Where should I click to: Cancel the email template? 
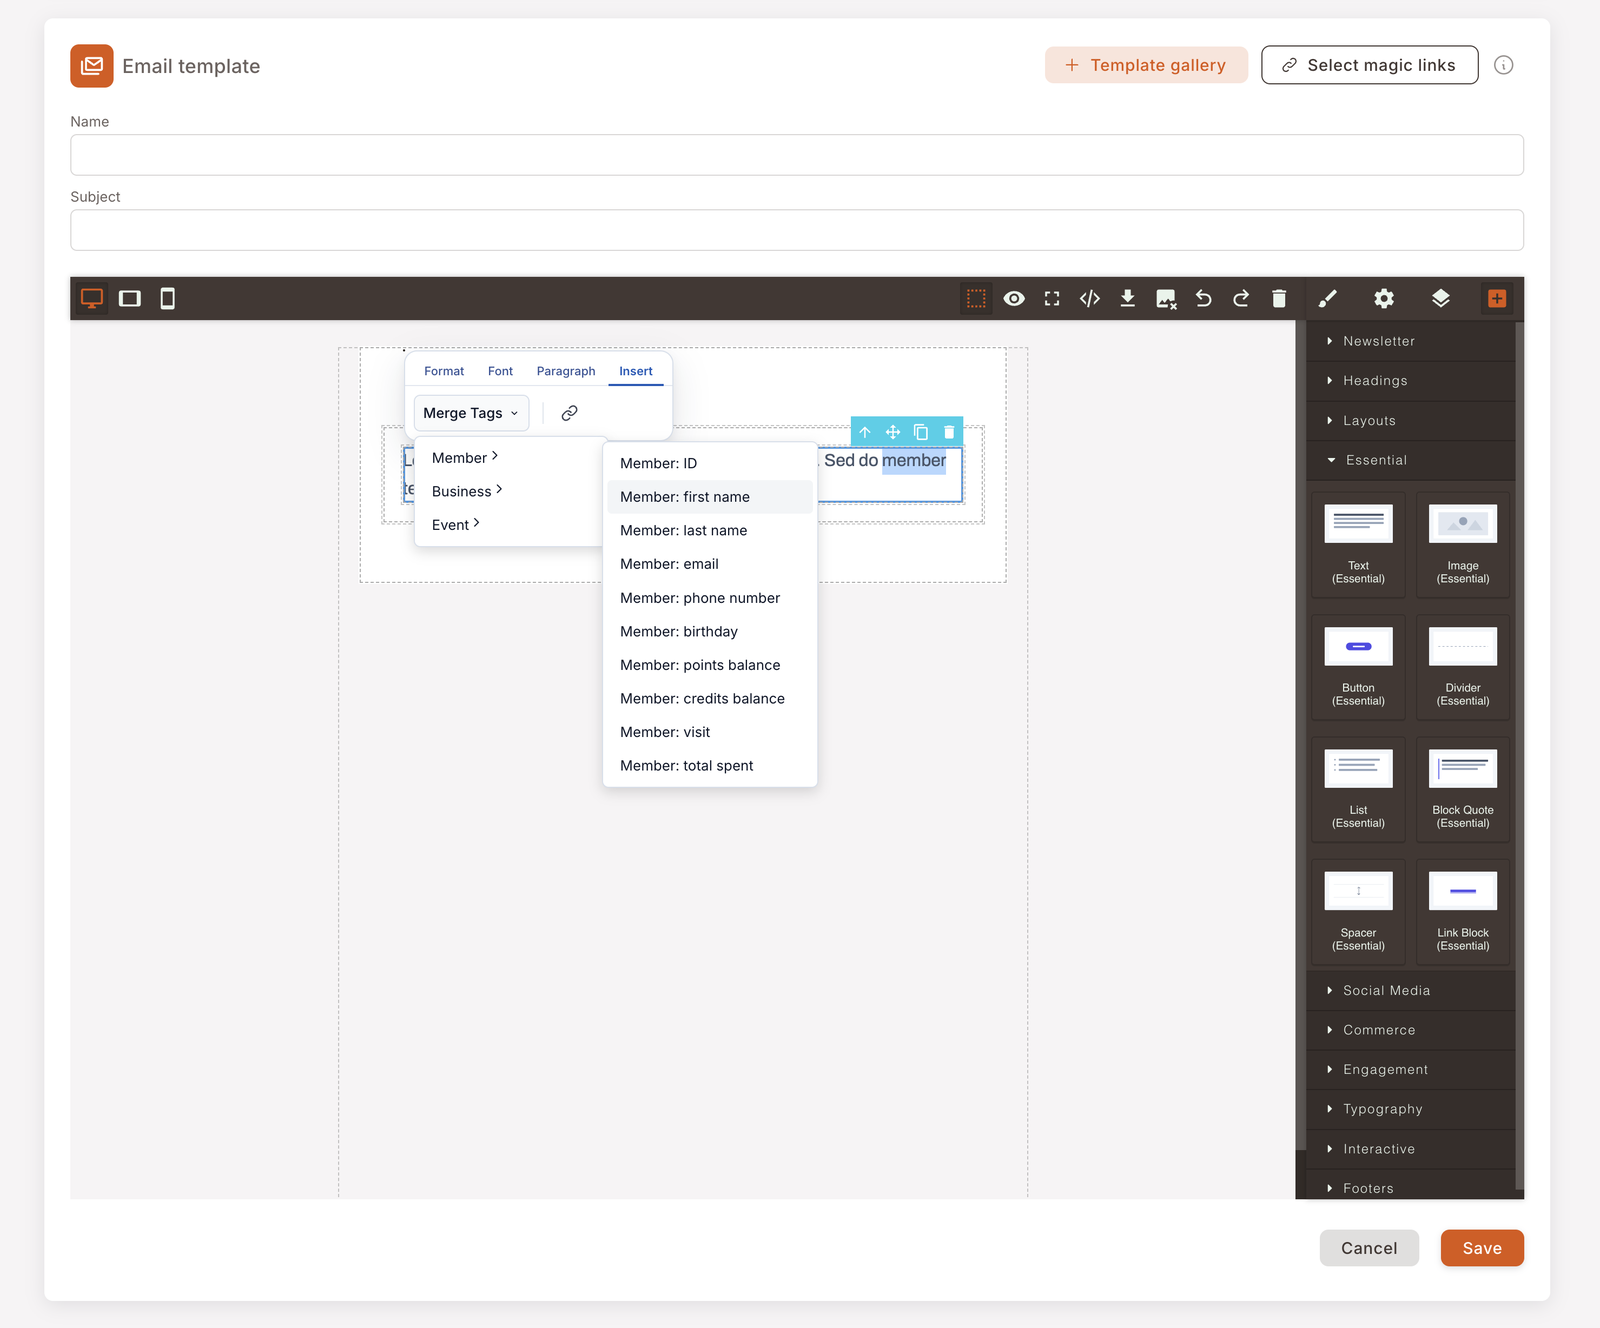coord(1369,1248)
